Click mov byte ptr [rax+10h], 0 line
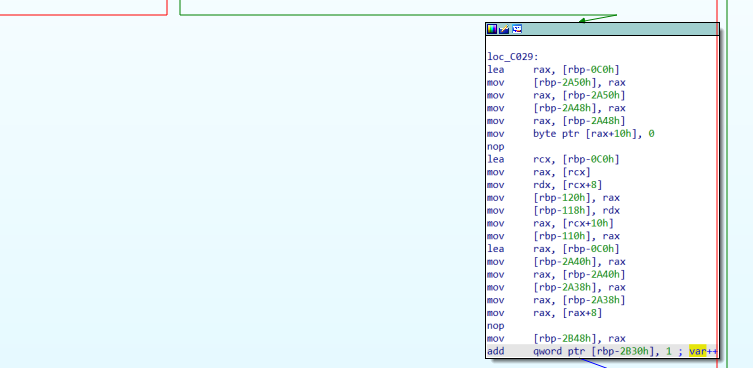753x368 pixels. pyautogui.click(x=571, y=134)
